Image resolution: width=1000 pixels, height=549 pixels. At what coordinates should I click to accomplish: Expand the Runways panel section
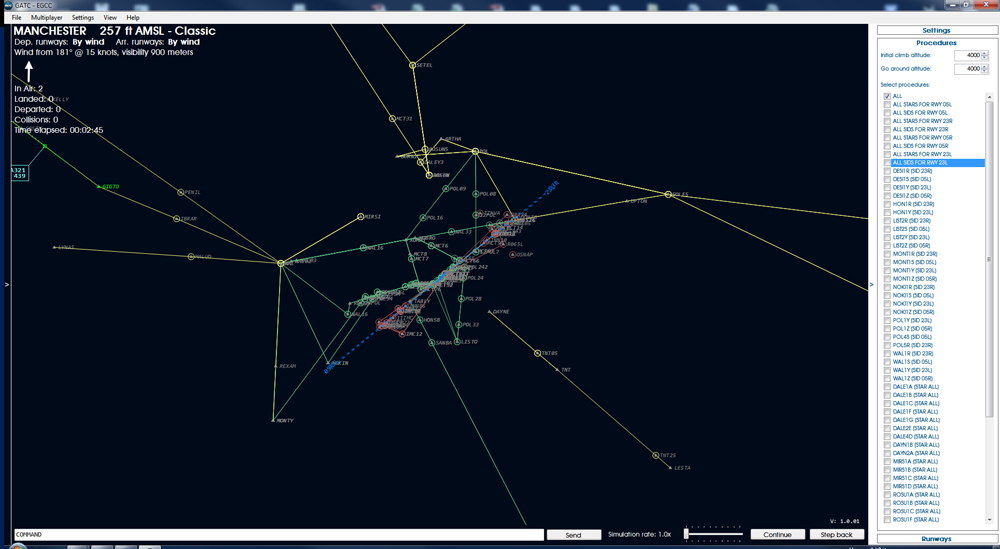[936, 539]
